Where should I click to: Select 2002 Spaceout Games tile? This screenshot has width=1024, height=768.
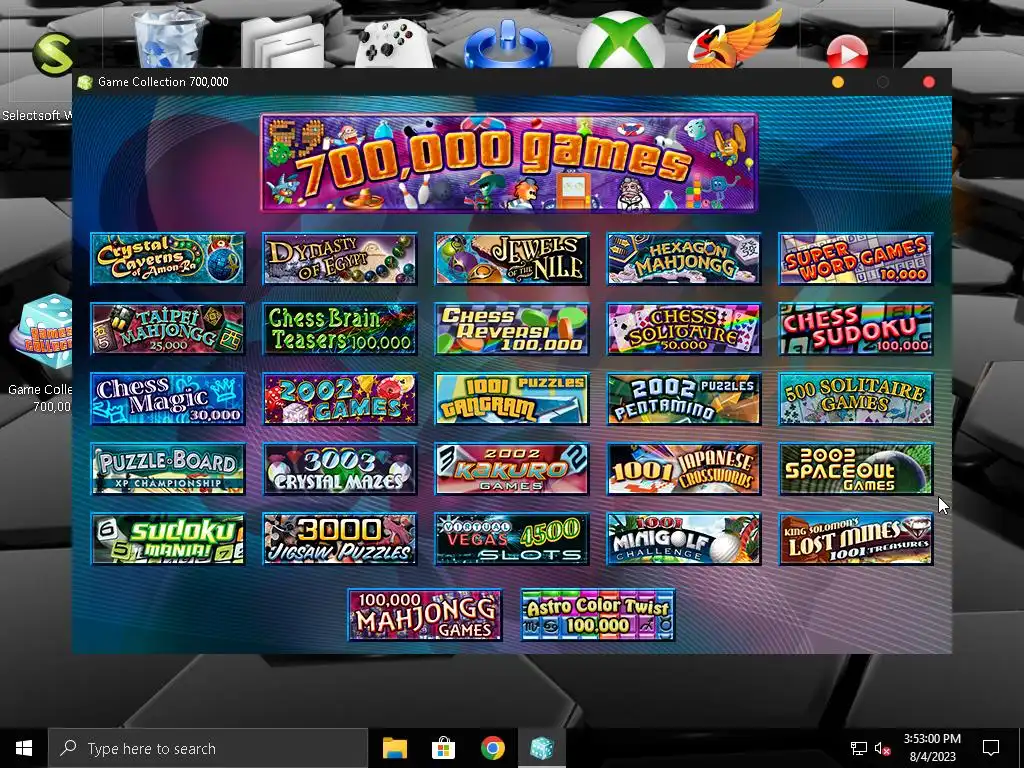tap(856, 469)
